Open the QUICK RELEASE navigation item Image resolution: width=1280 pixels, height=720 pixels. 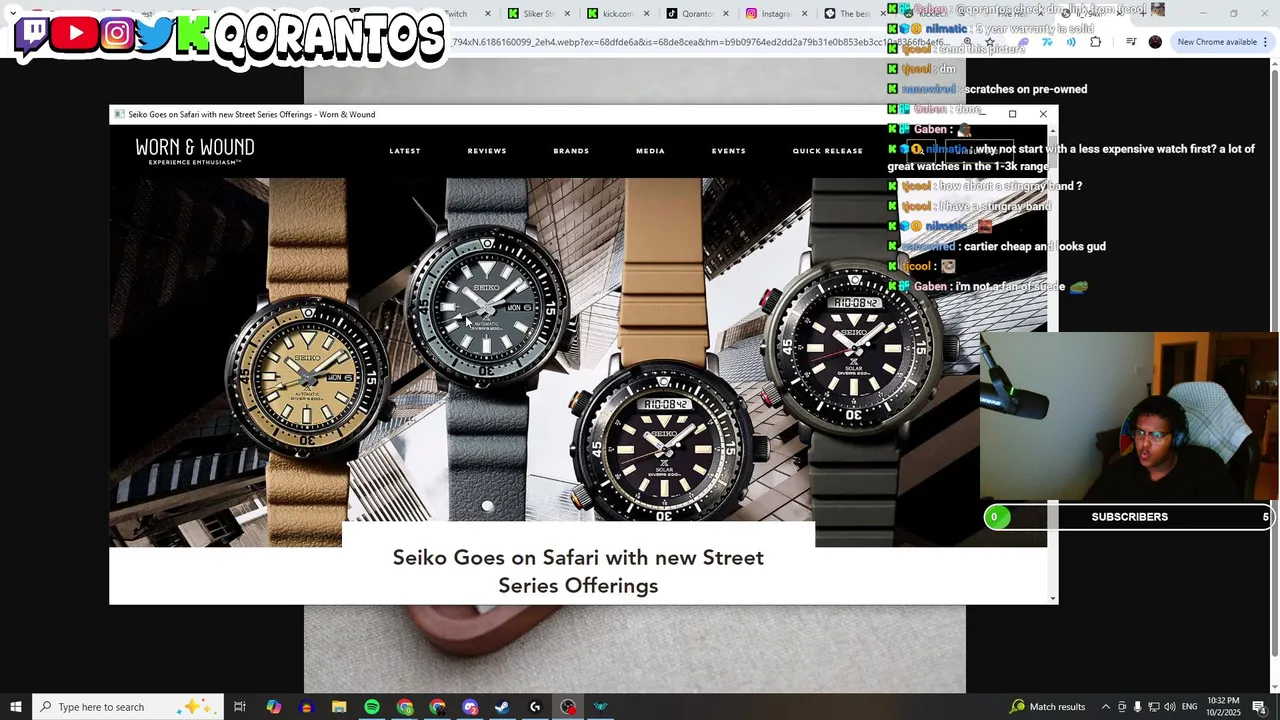pos(827,151)
